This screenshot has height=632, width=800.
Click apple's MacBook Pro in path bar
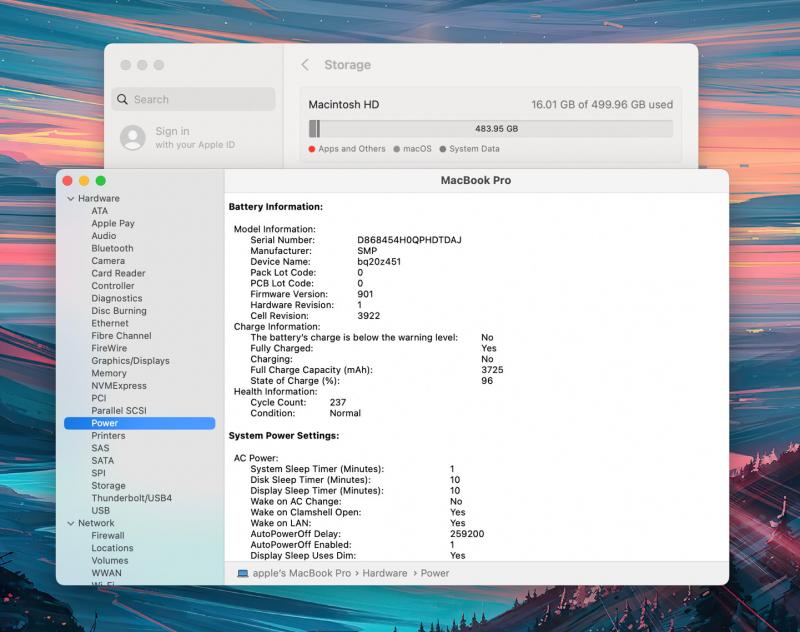(x=302, y=573)
